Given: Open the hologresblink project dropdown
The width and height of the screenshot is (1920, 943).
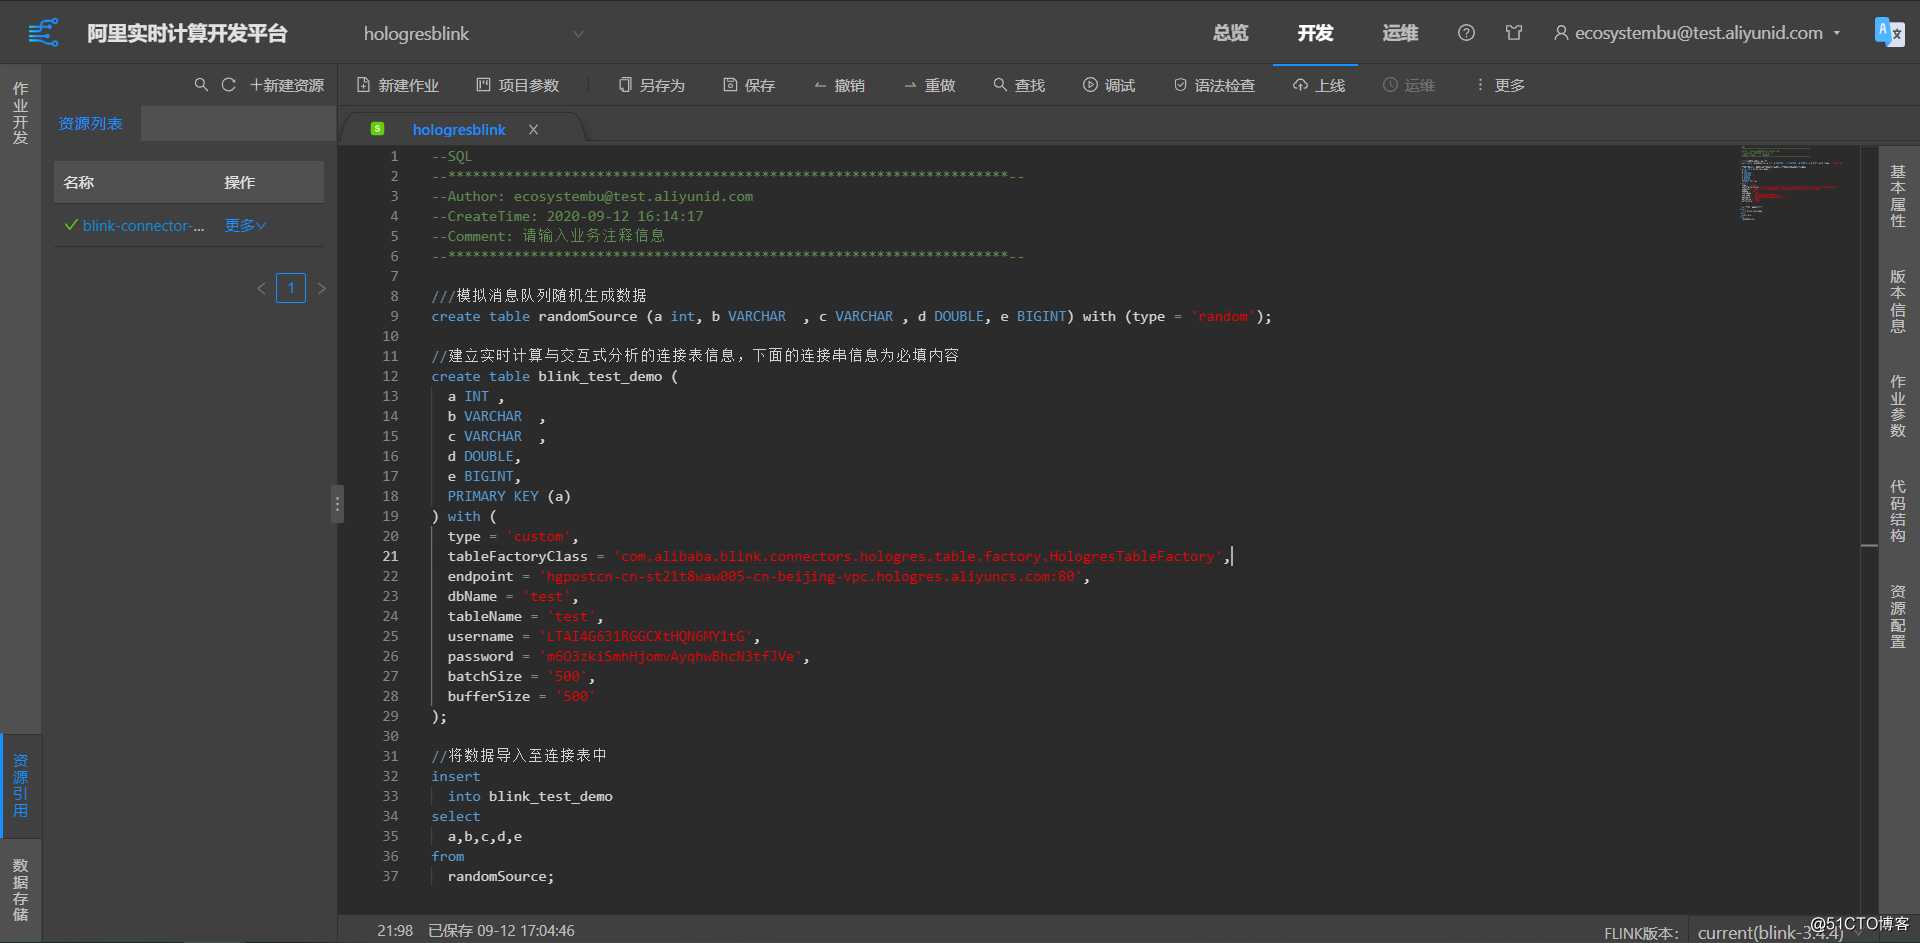Looking at the screenshot, I should [473, 33].
